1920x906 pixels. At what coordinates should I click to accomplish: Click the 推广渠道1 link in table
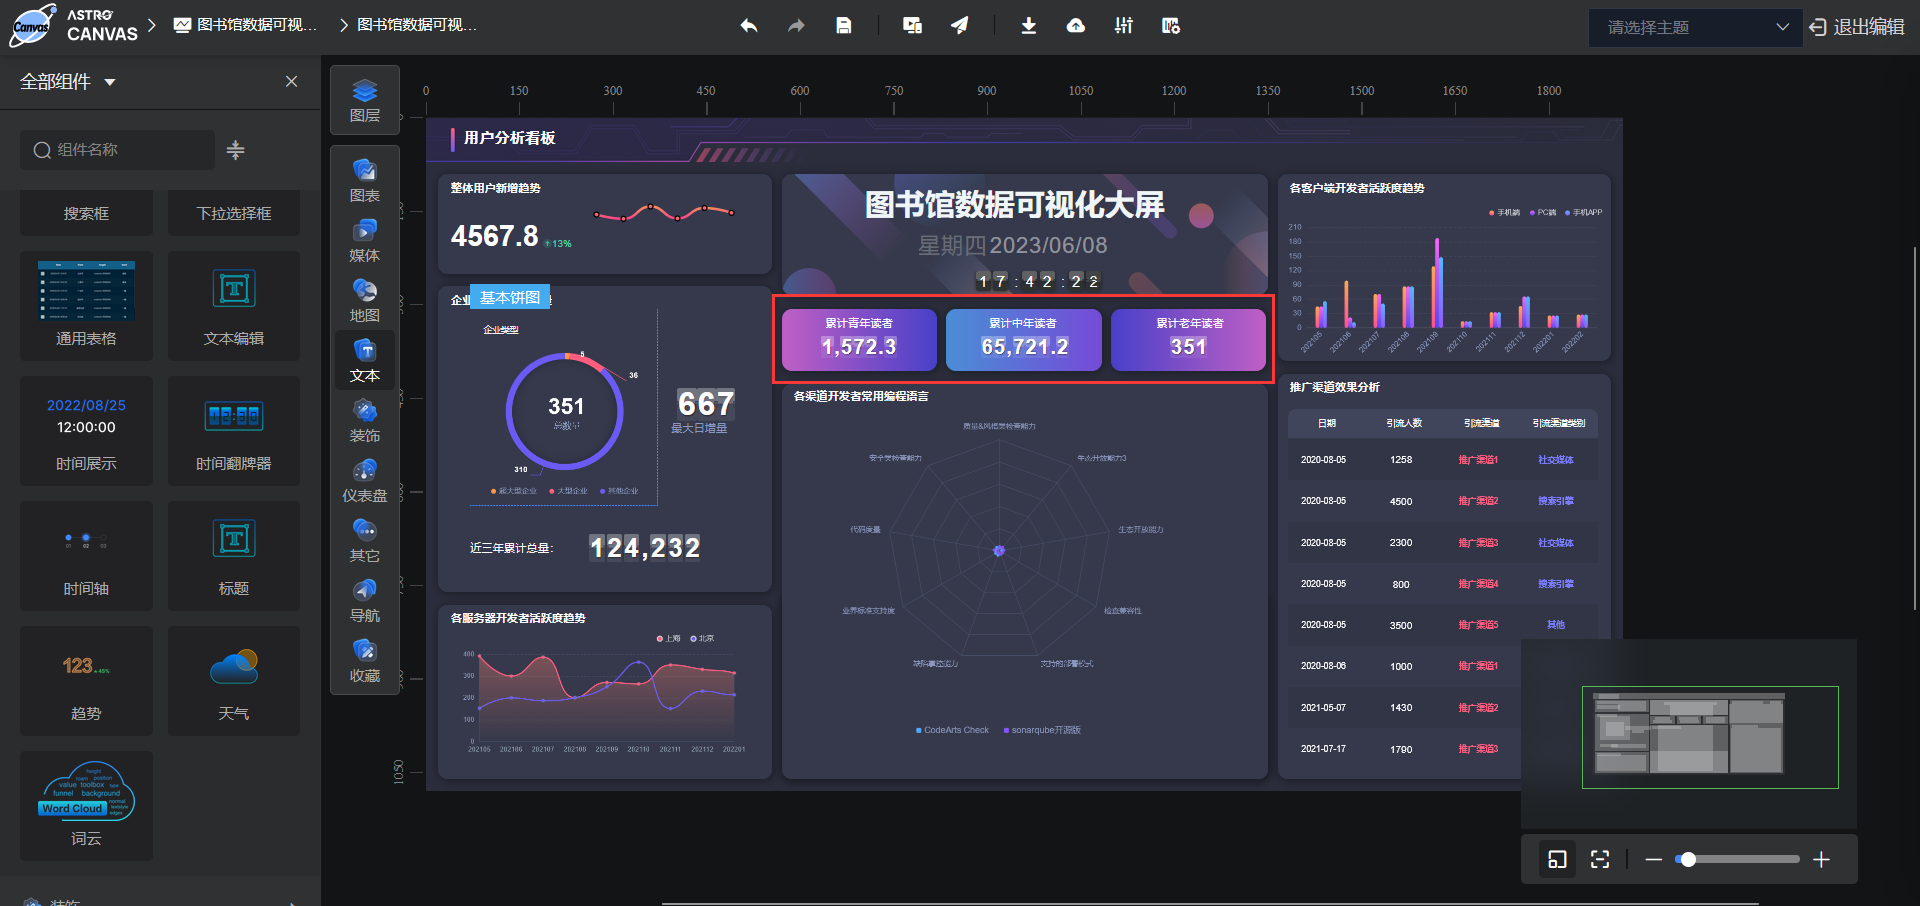(x=1479, y=459)
